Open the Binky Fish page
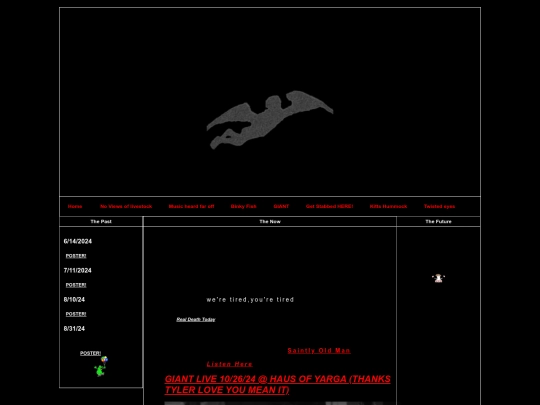 pyautogui.click(x=243, y=206)
